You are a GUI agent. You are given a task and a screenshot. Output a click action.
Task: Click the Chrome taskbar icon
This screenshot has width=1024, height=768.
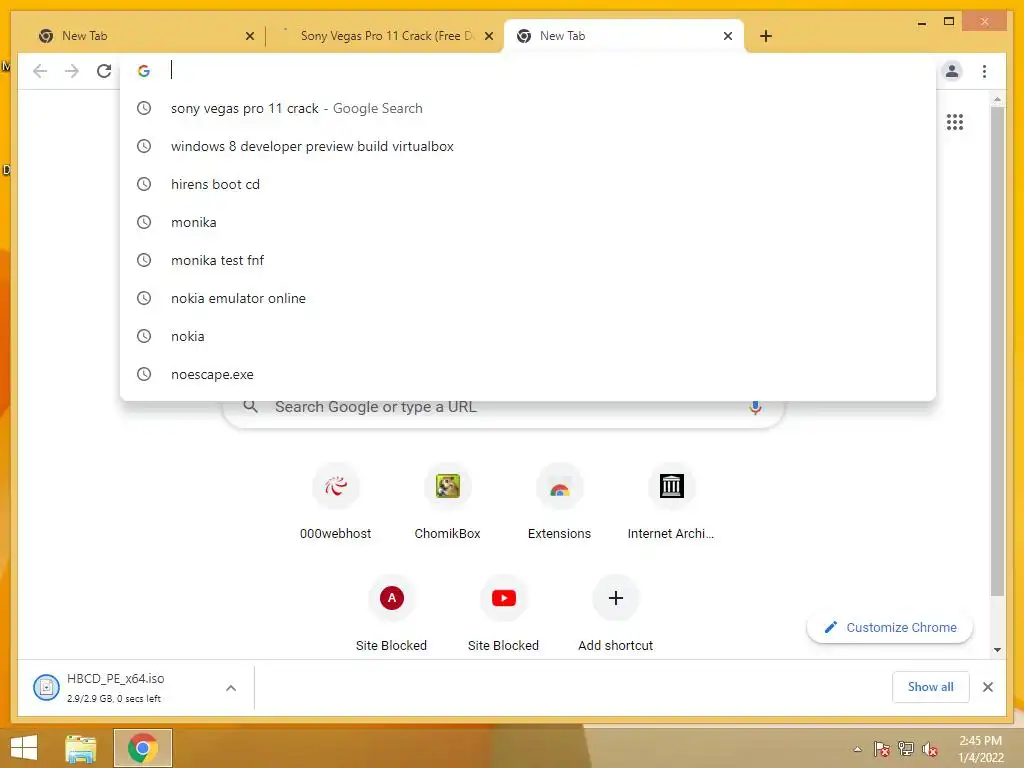pos(143,748)
